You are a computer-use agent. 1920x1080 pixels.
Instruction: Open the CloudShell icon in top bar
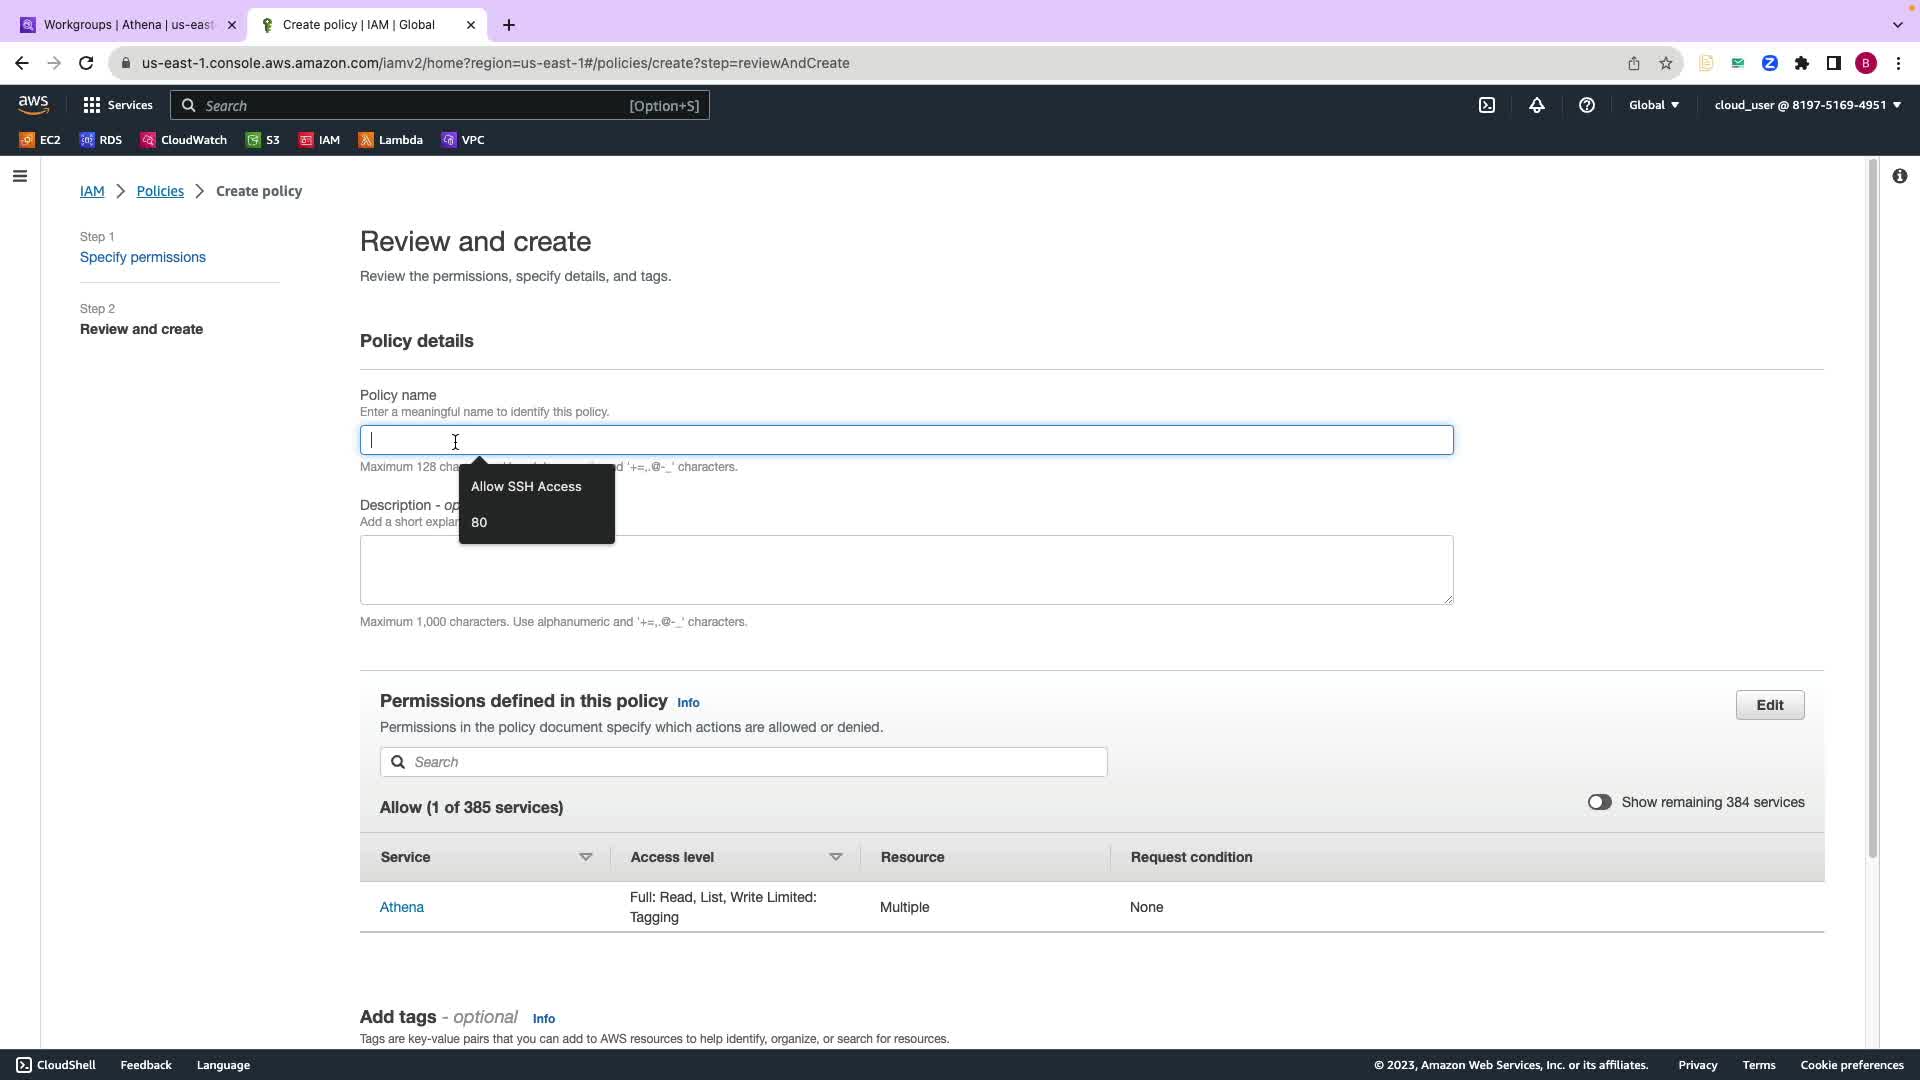pos(1487,105)
